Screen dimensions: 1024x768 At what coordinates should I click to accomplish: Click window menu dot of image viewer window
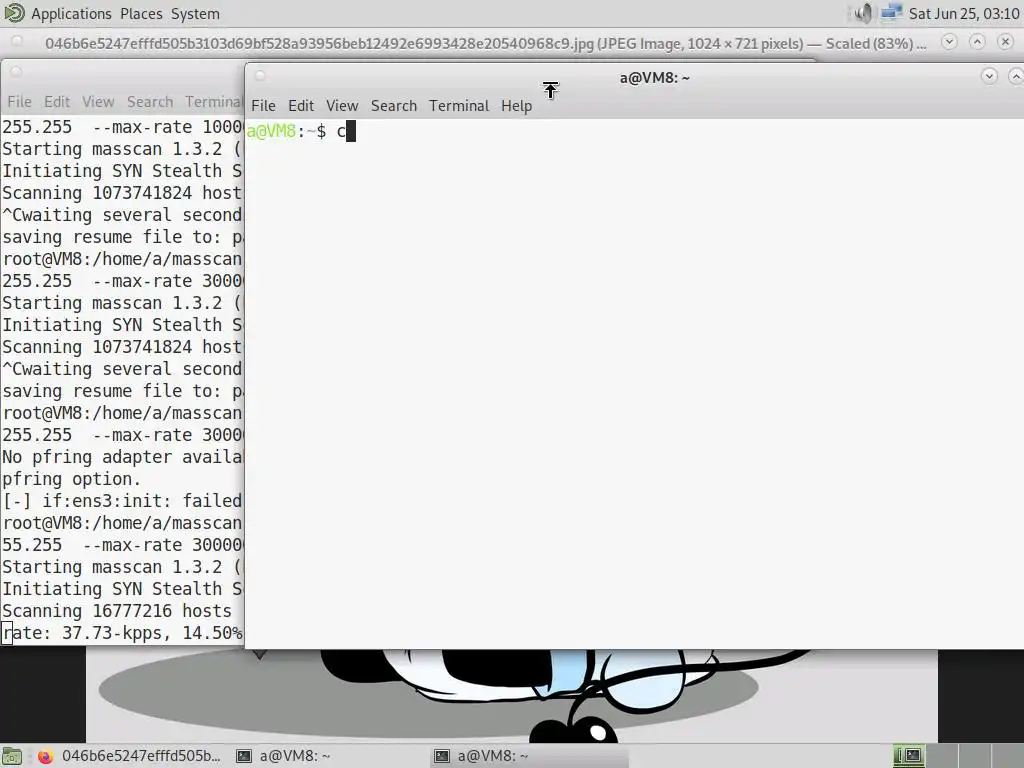coord(17,42)
